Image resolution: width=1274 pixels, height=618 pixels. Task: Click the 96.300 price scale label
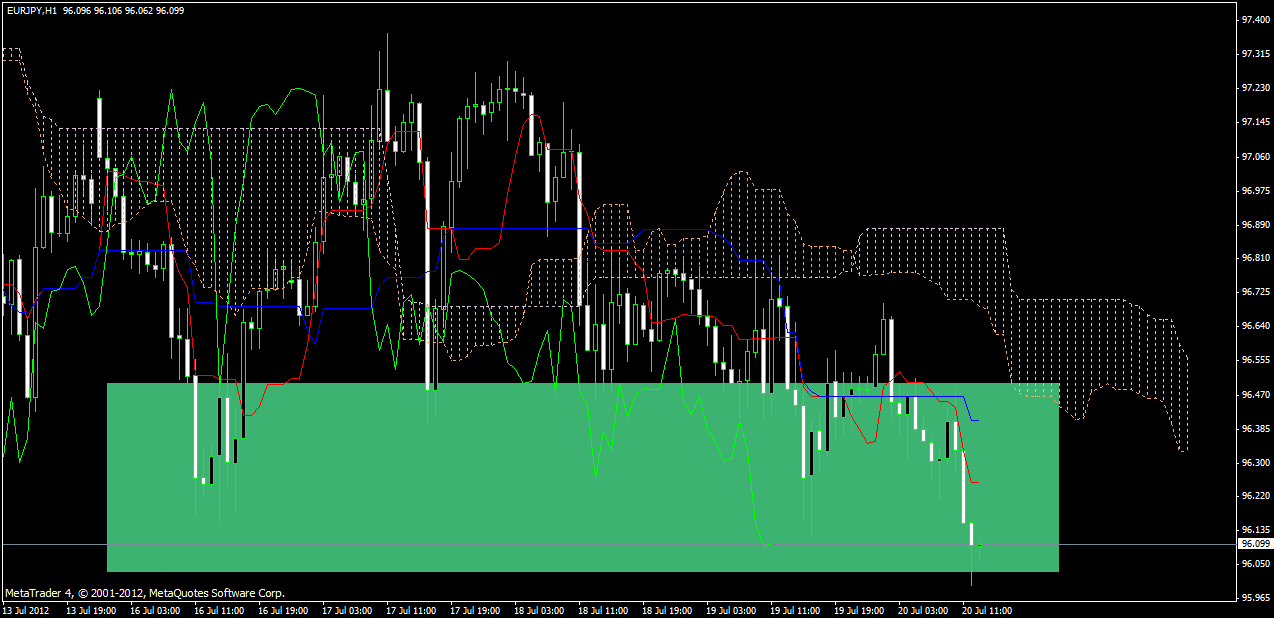[1254, 463]
